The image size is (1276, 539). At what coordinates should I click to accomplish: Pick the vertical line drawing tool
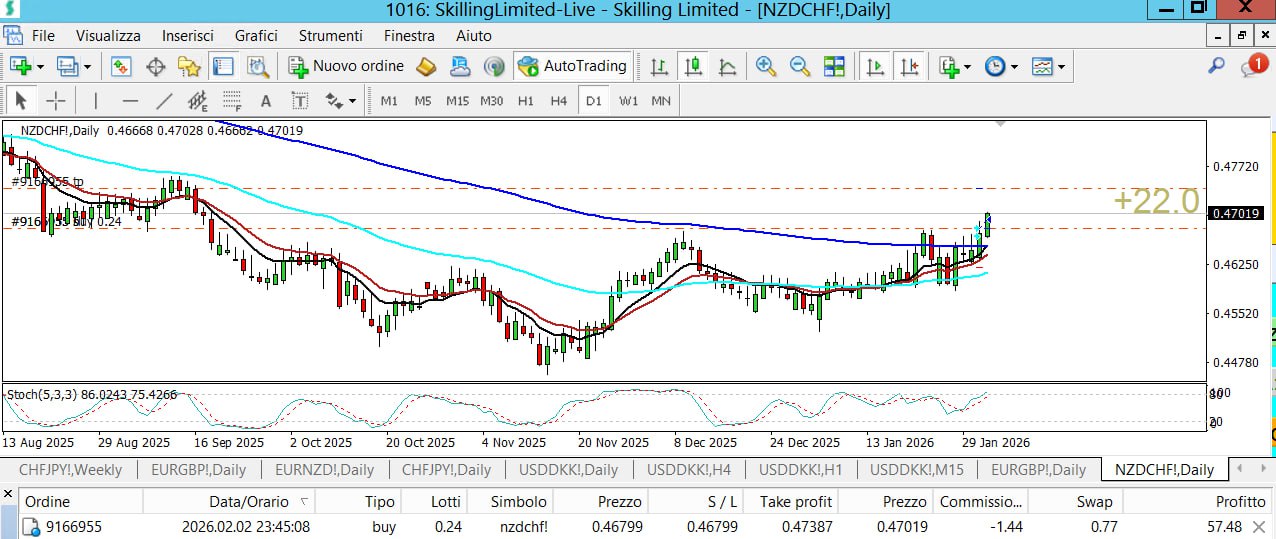click(96, 101)
